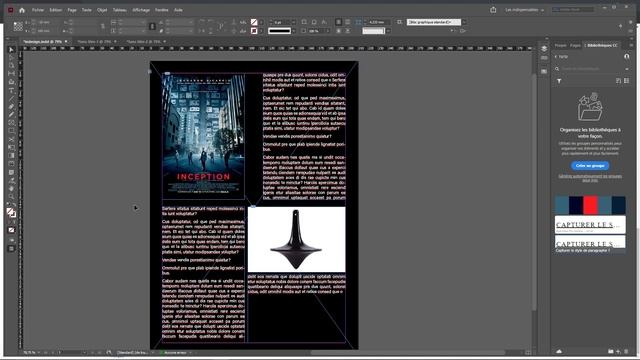Open the Affichage menu
Screen dimensions: 640x360
pos(141,10)
